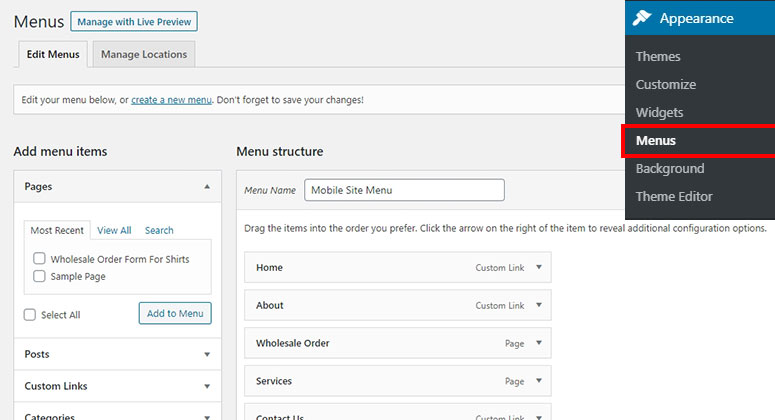Click the Menu Name input field

coord(404,190)
